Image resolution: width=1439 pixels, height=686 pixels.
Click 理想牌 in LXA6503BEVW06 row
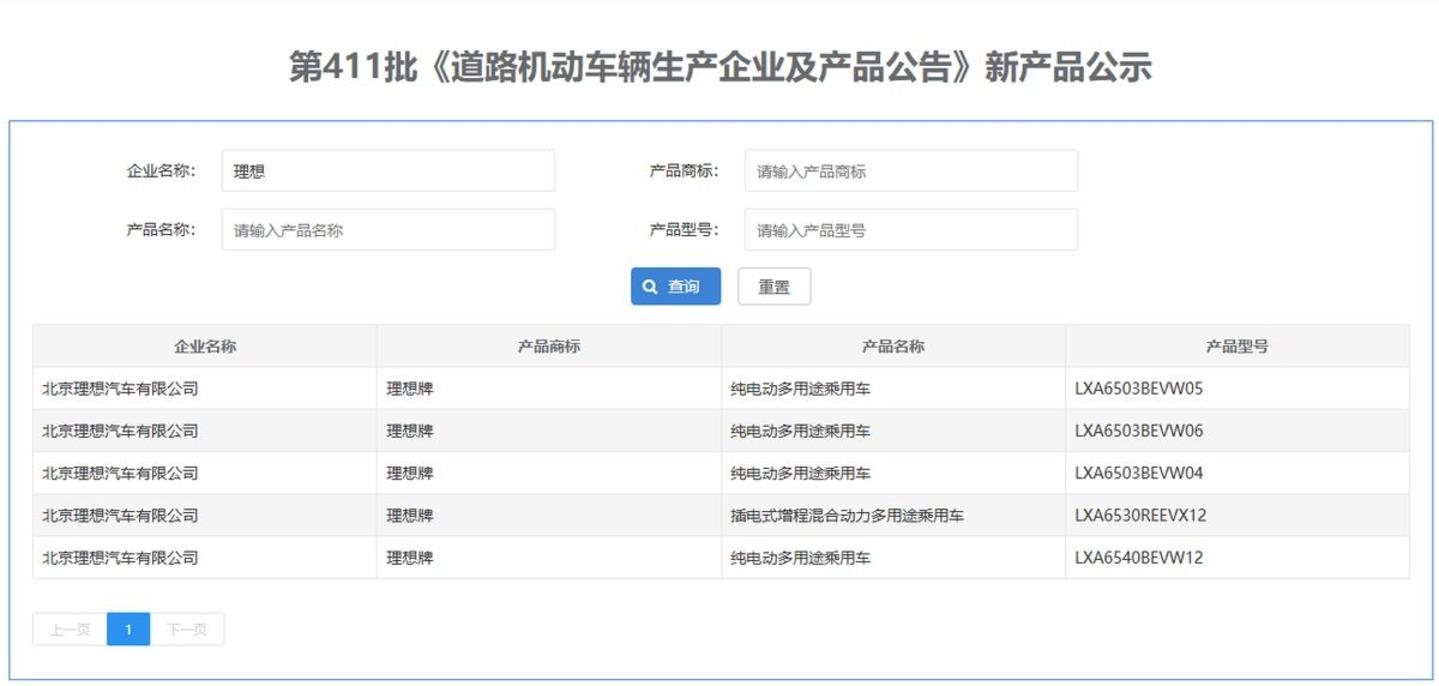(x=410, y=431)
